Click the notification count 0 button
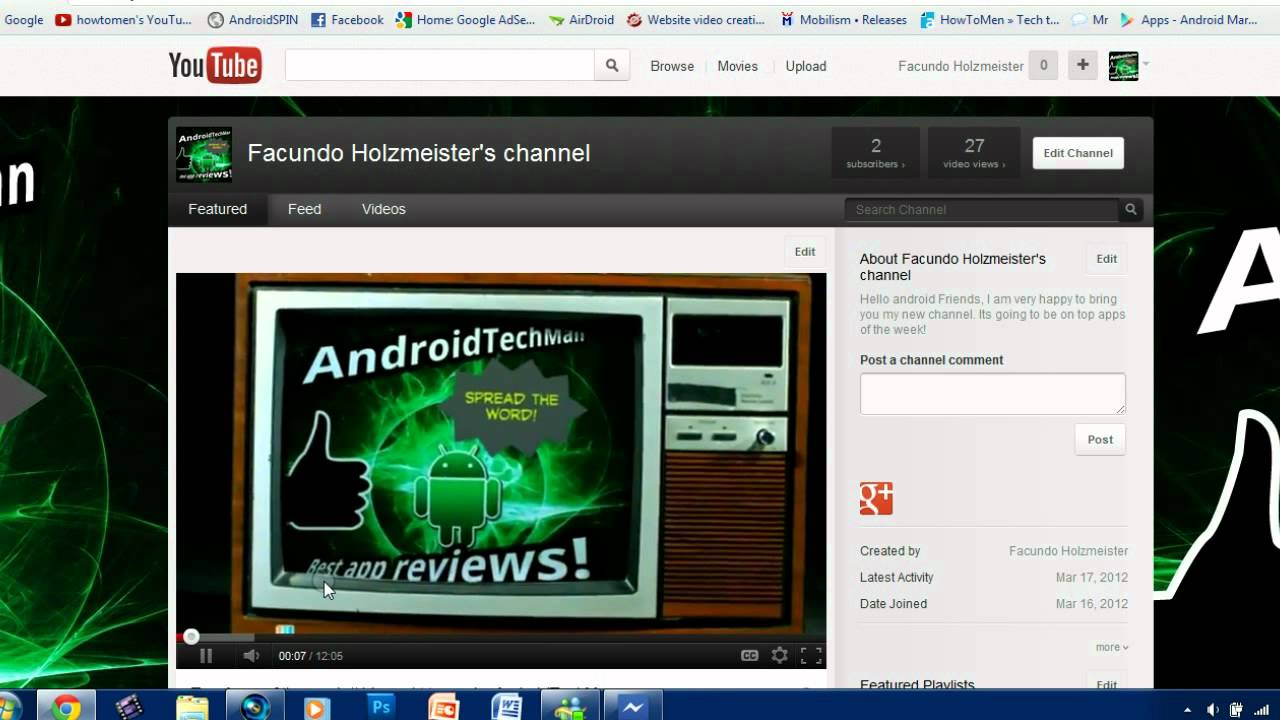The height and width of the screenshot is (720, 1280). click(x=1043, y=66)
